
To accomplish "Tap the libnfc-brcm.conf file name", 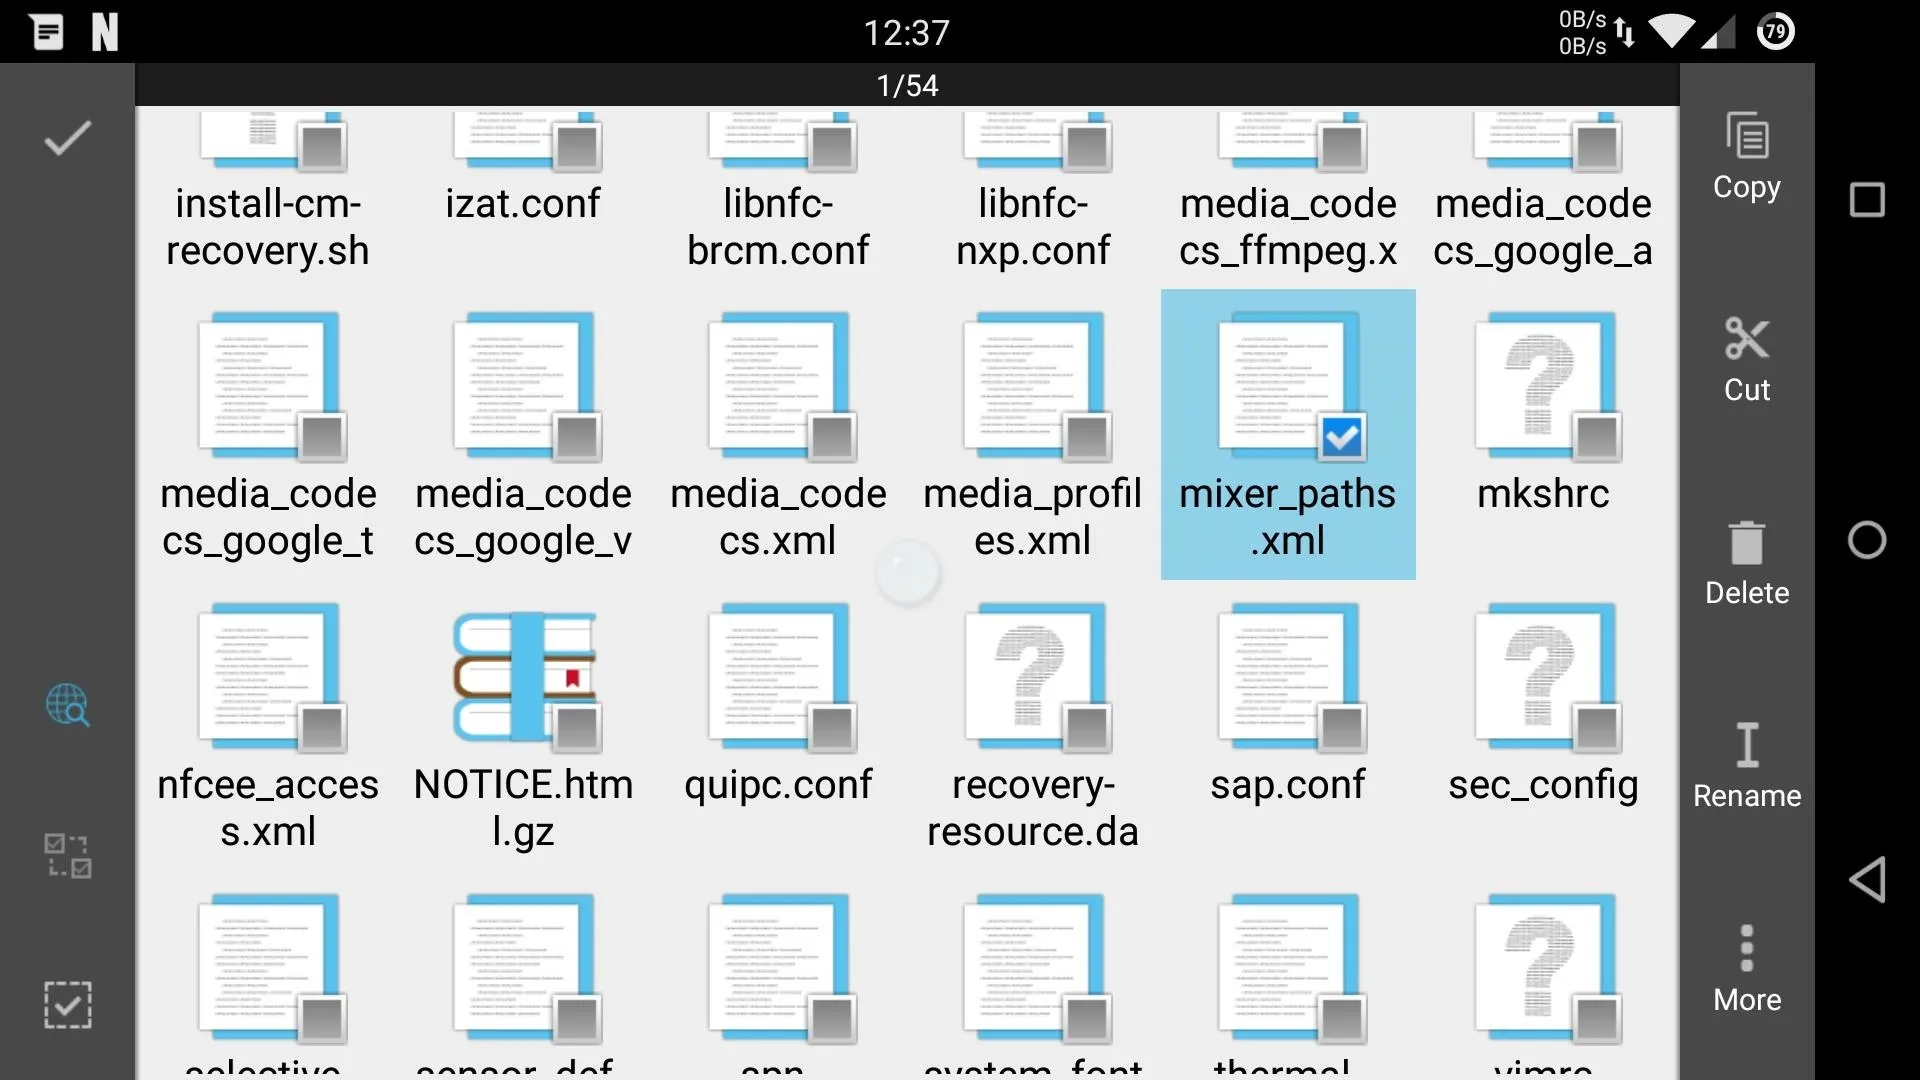I will pyautogui.click(x=778, y=227).
